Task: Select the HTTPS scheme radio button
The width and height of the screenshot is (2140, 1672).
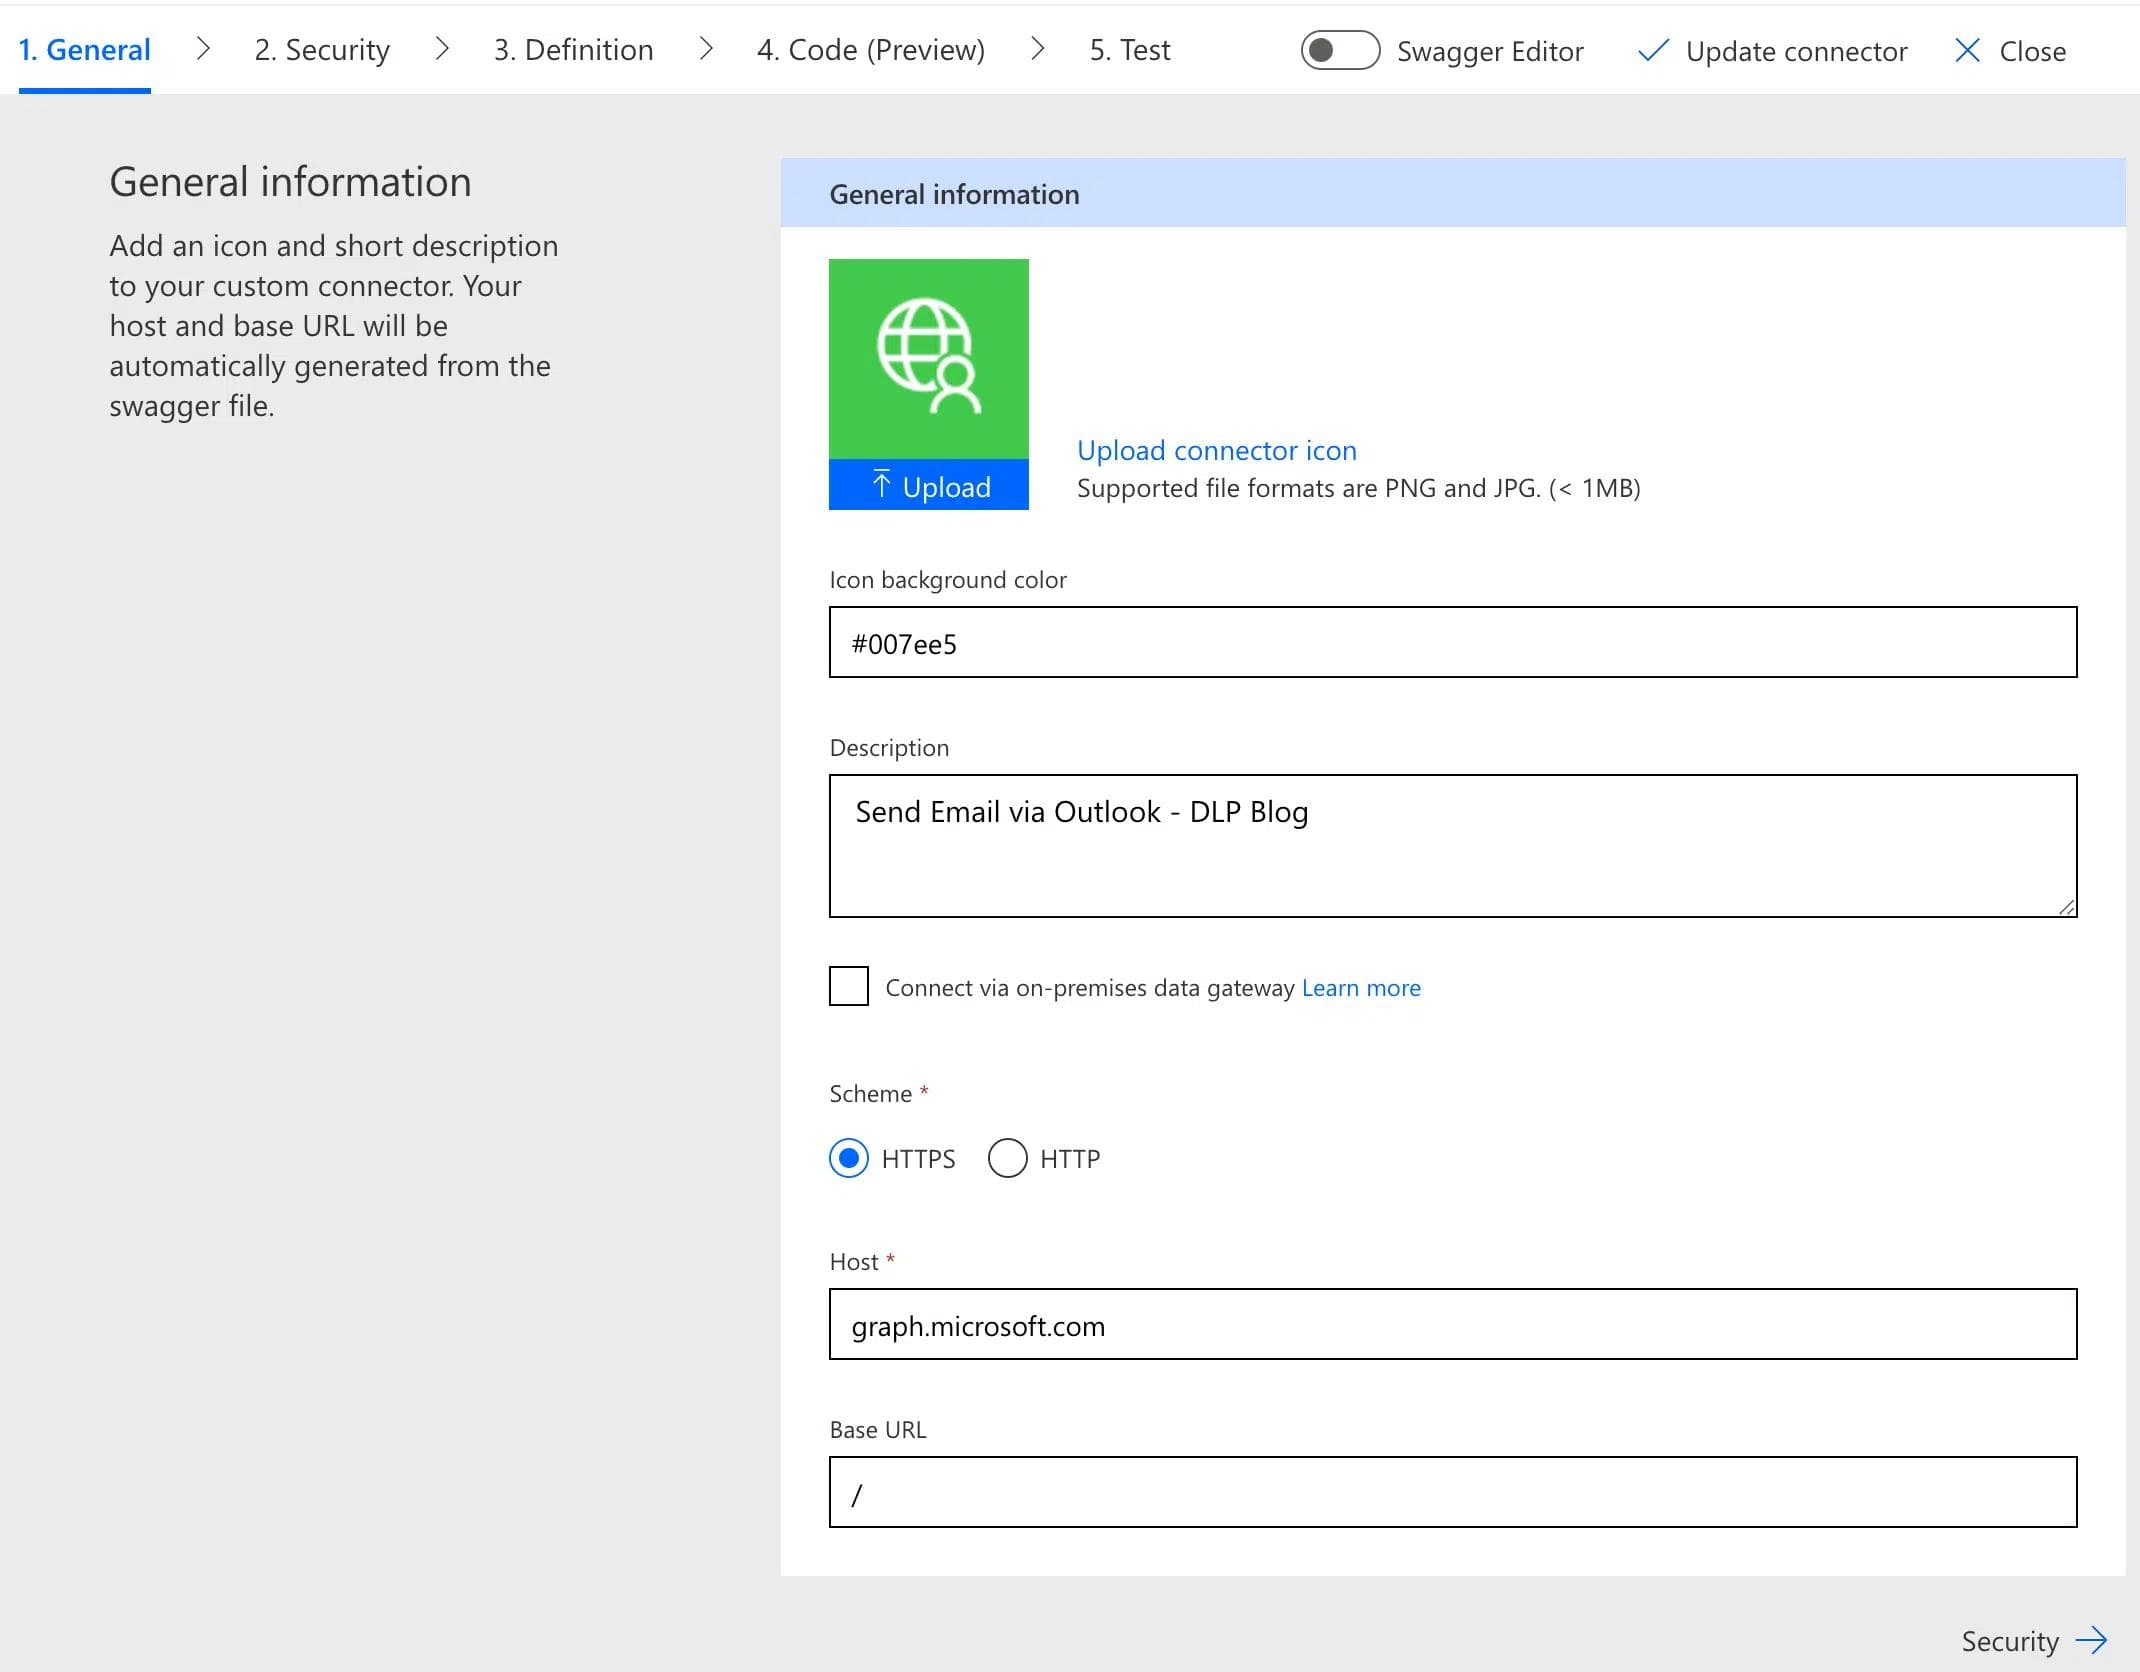Action: pyautogui.click(x=848, y=1158)
